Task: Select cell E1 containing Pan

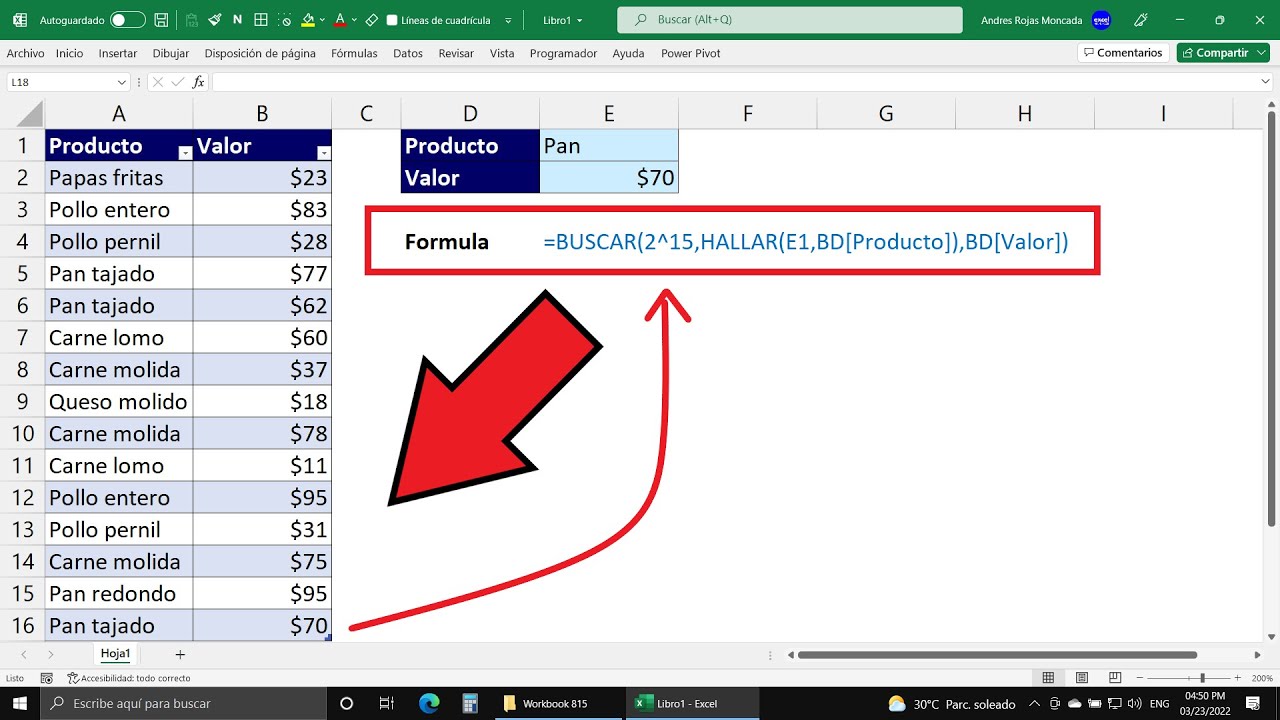Action: pos(609,146)
